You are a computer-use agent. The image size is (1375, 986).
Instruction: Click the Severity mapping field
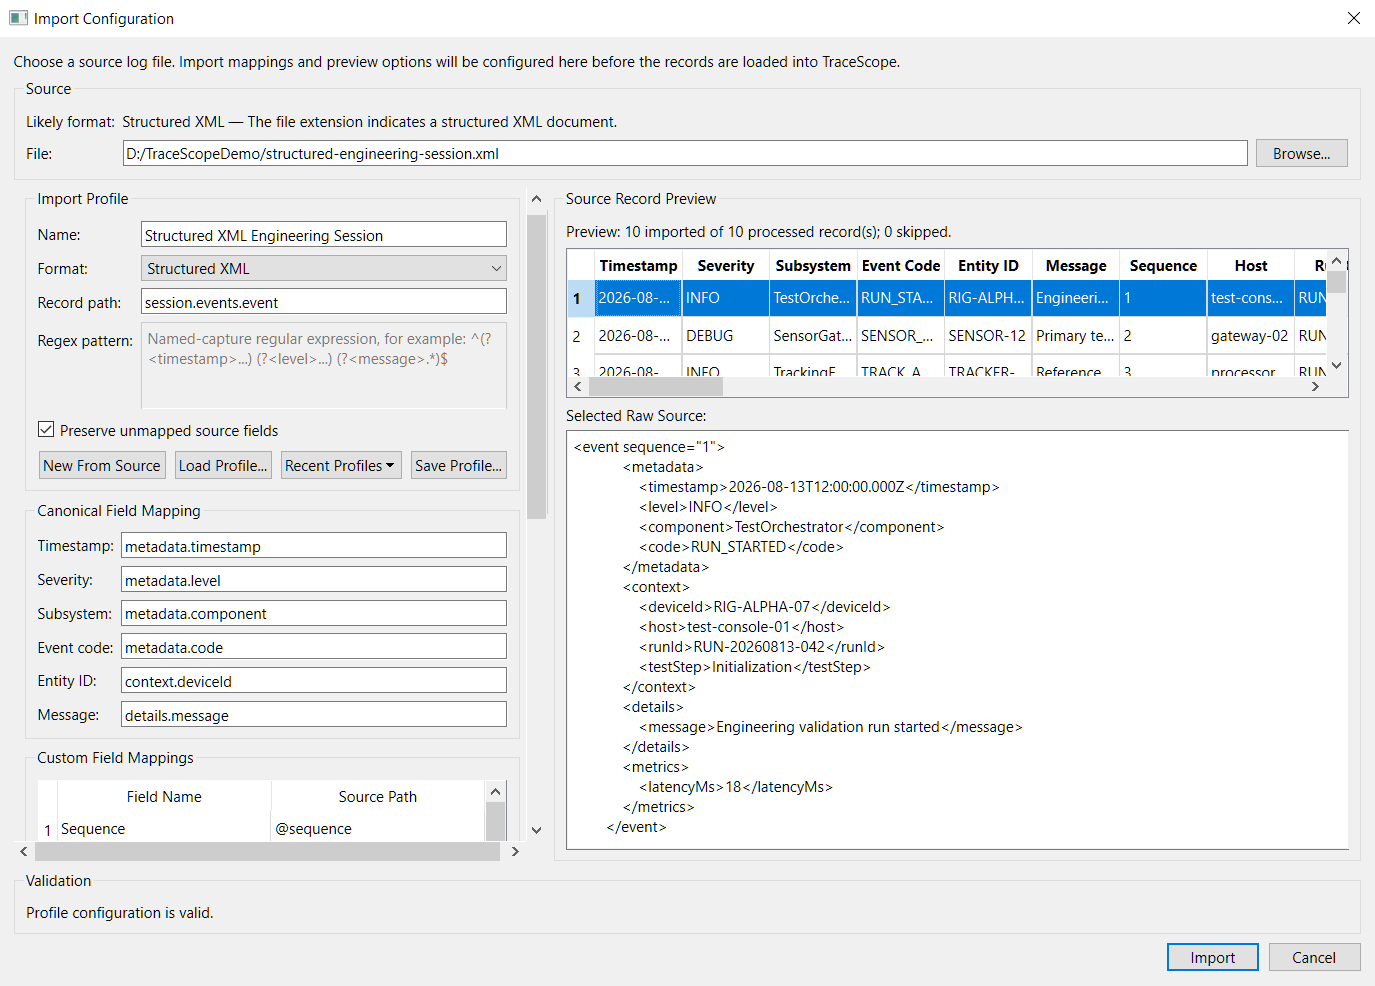[x=314, y=580]
